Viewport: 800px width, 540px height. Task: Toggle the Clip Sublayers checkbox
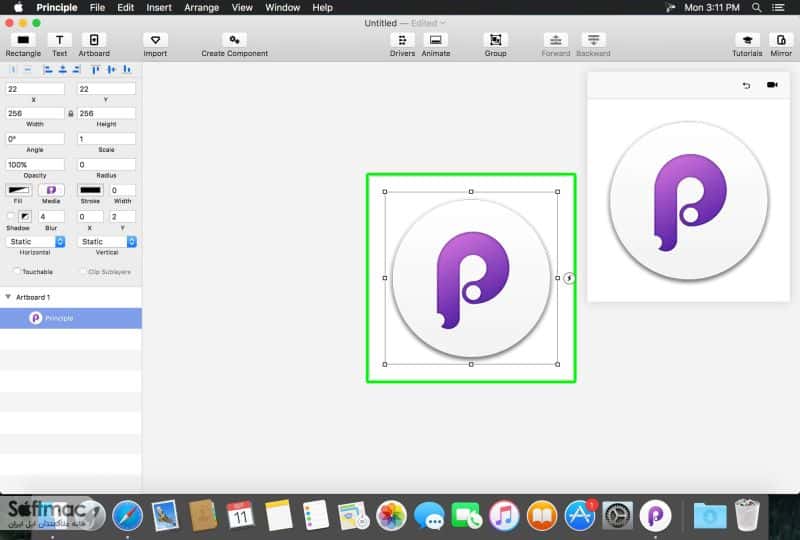[x=83, y=272]
